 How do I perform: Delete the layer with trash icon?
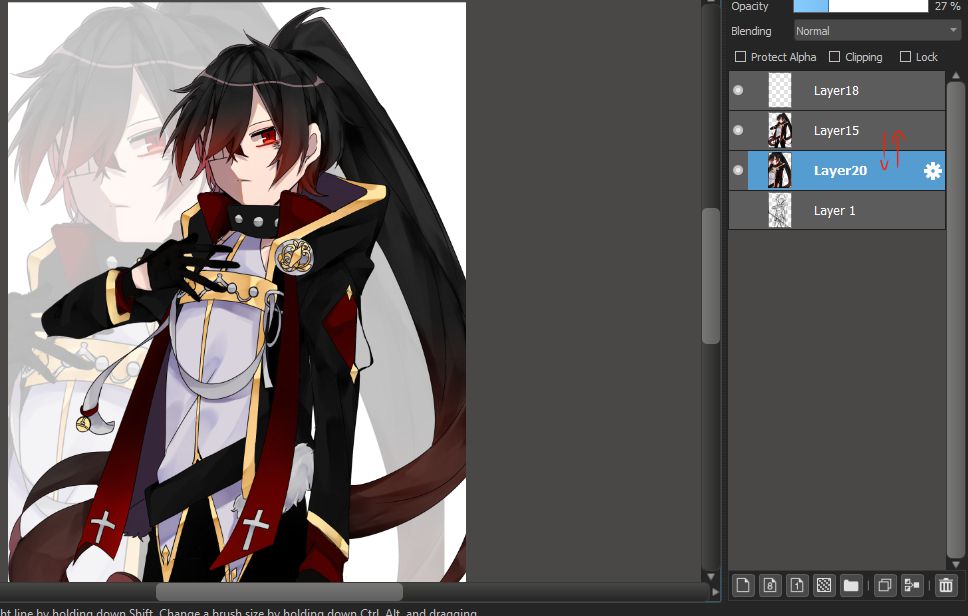[x=944, y=585]
